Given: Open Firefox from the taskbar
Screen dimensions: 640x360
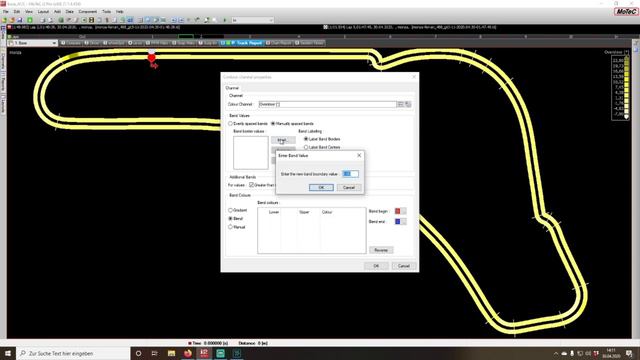Looking at the screenshot, I should pyautogui.click(x=187, y=353).
